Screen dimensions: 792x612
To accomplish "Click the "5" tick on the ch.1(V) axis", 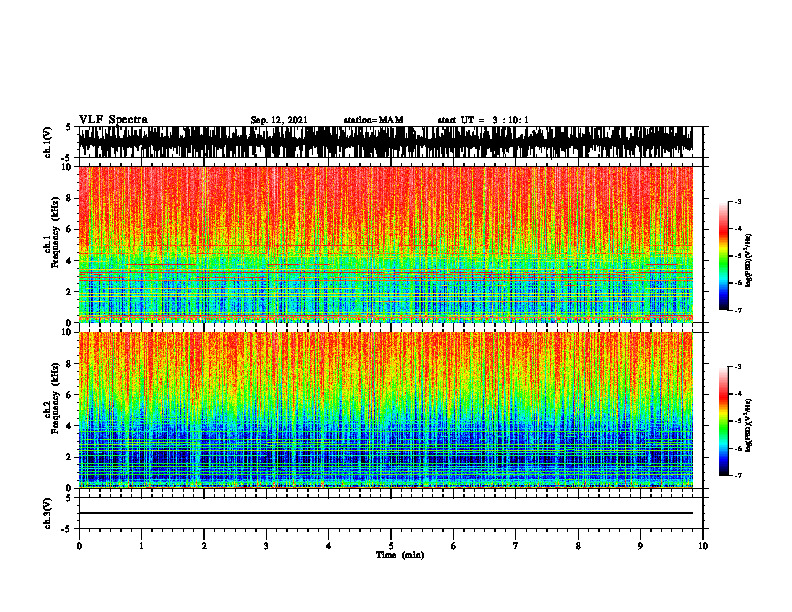I will 68,127.
